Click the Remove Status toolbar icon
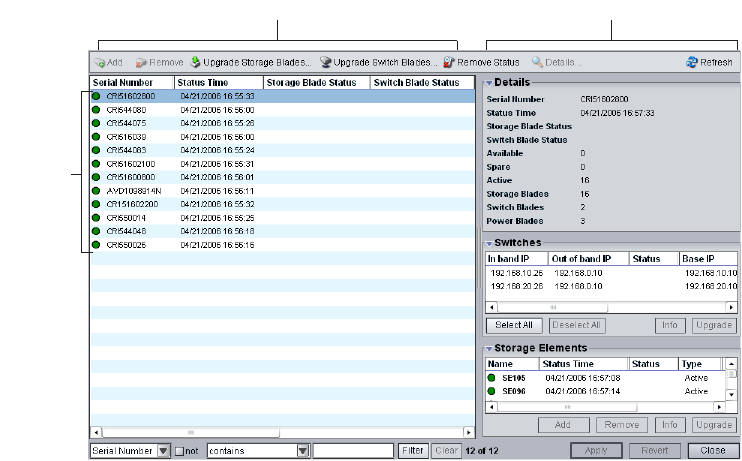This screenshot has height=461, width=742. click(450, 62)
